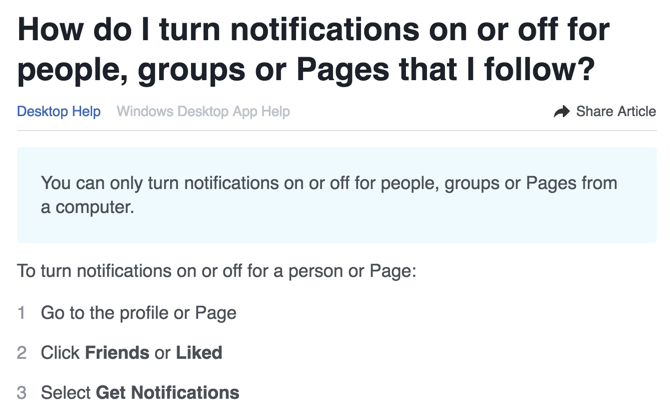Click the words "a computer." in the note
Viewport: 670px width, 415px height.
[x=87, y=207]
